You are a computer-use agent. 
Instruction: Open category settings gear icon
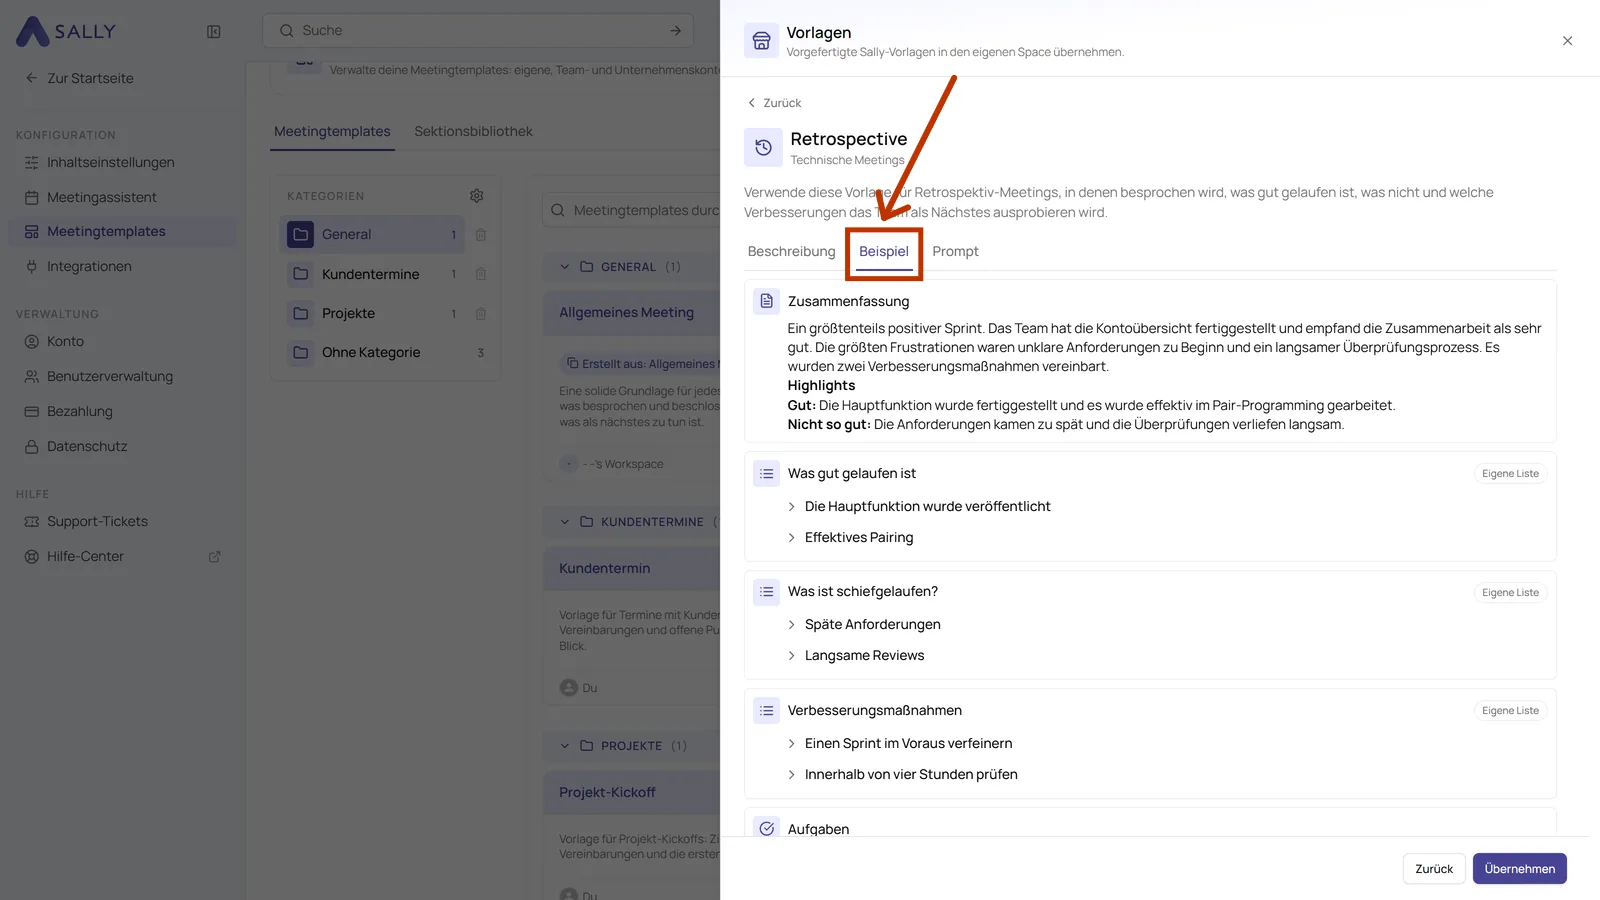477,196
